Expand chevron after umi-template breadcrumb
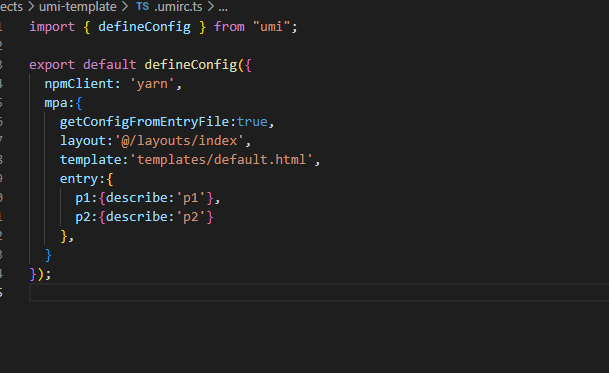Screen dimensions: 609x373 pyautogui.click(x=125, y=7)
